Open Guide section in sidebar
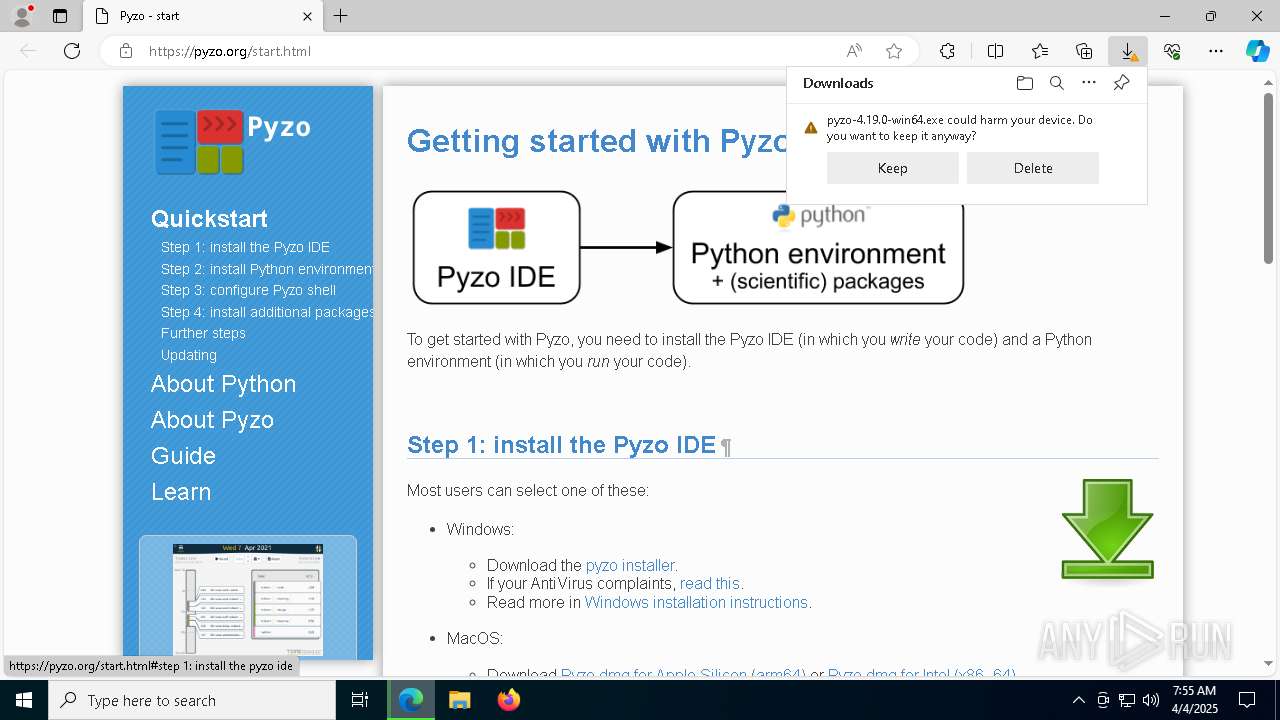Viewport: 1280px width, 720px height. pos(183,456)
